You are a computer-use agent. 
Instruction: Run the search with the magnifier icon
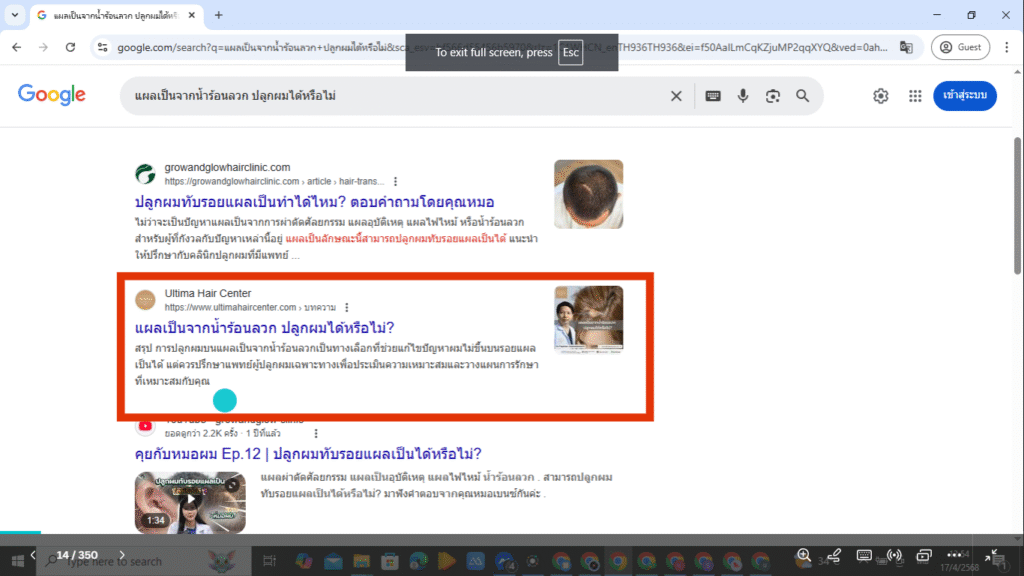pyautogui.click(x=802, y=95)
